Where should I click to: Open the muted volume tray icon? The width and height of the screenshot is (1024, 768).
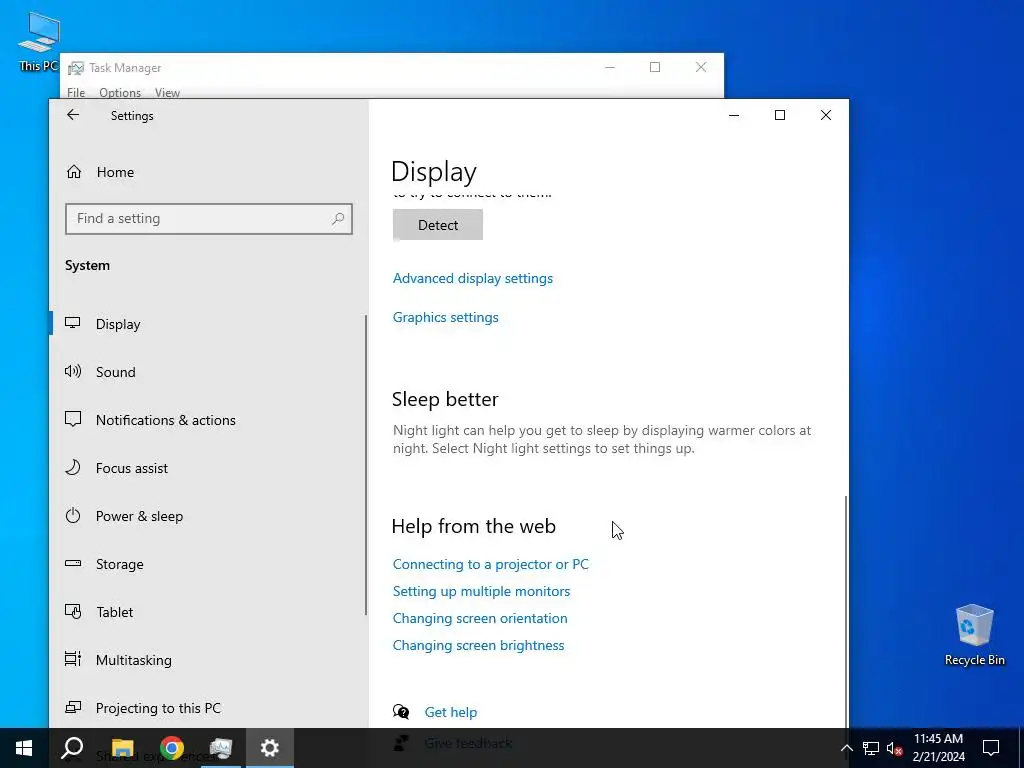pos(894,748)
